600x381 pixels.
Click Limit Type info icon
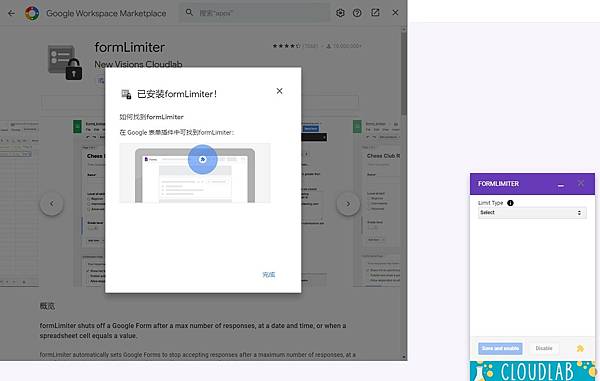[x=510, y=203]
